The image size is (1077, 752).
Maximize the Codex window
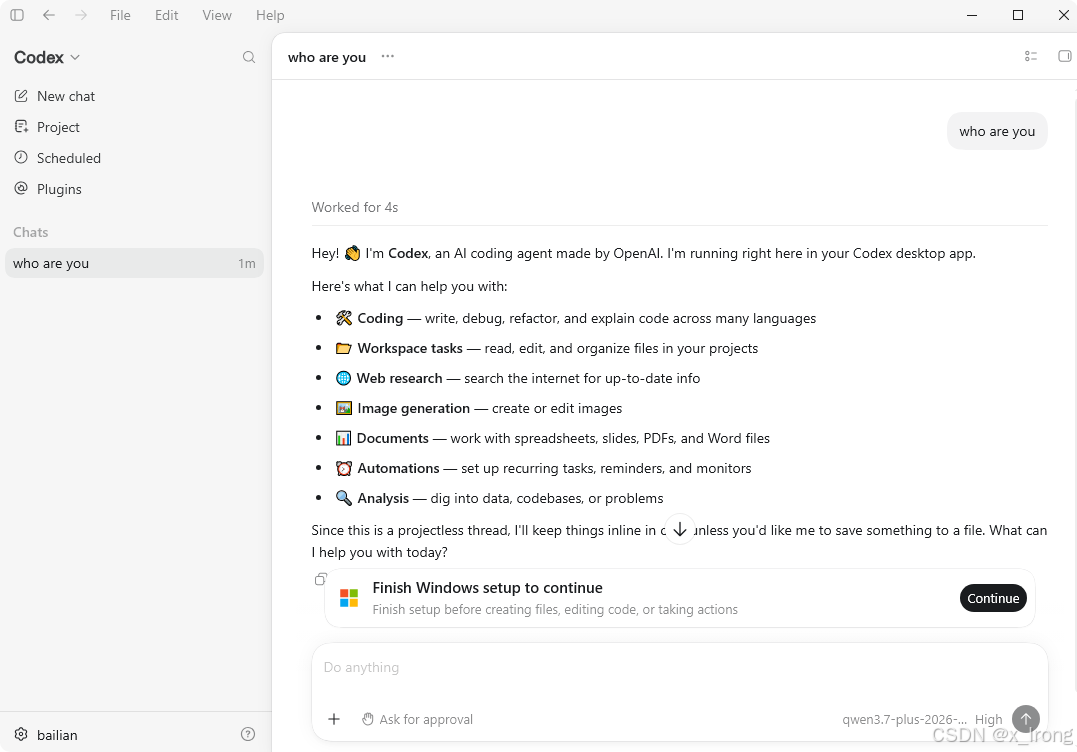click(x=1018, y=15)
